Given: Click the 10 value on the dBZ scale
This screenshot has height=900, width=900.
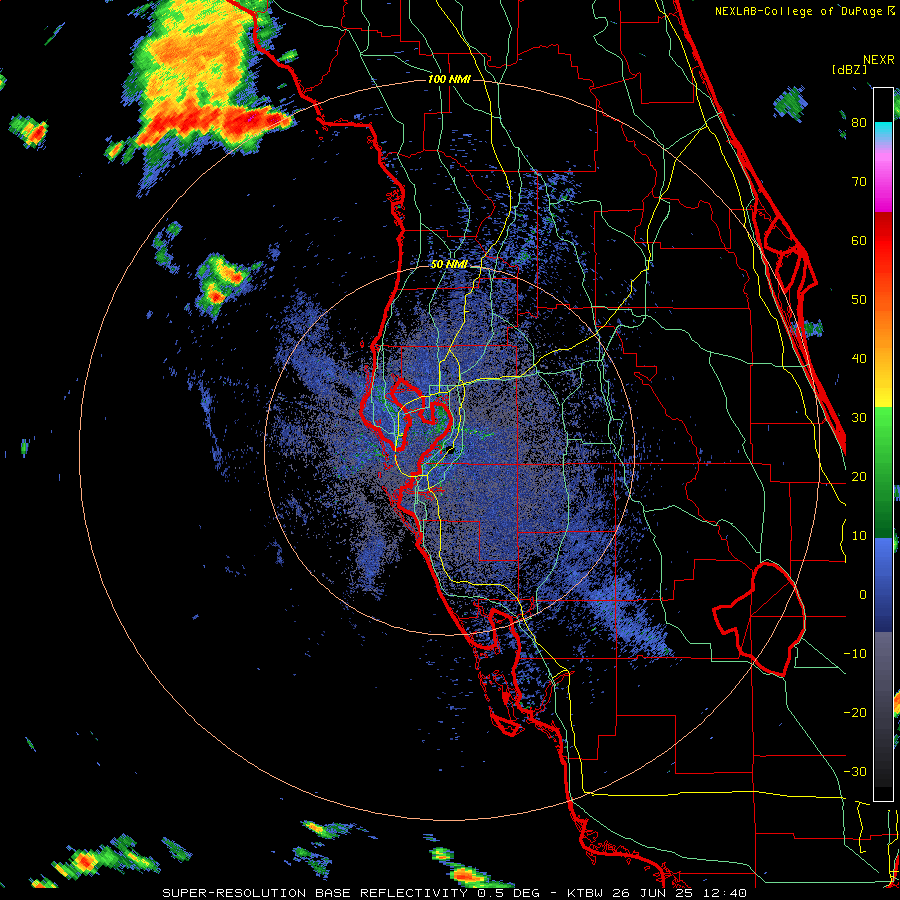Looking at the screenshot, I should pos(859,536).
